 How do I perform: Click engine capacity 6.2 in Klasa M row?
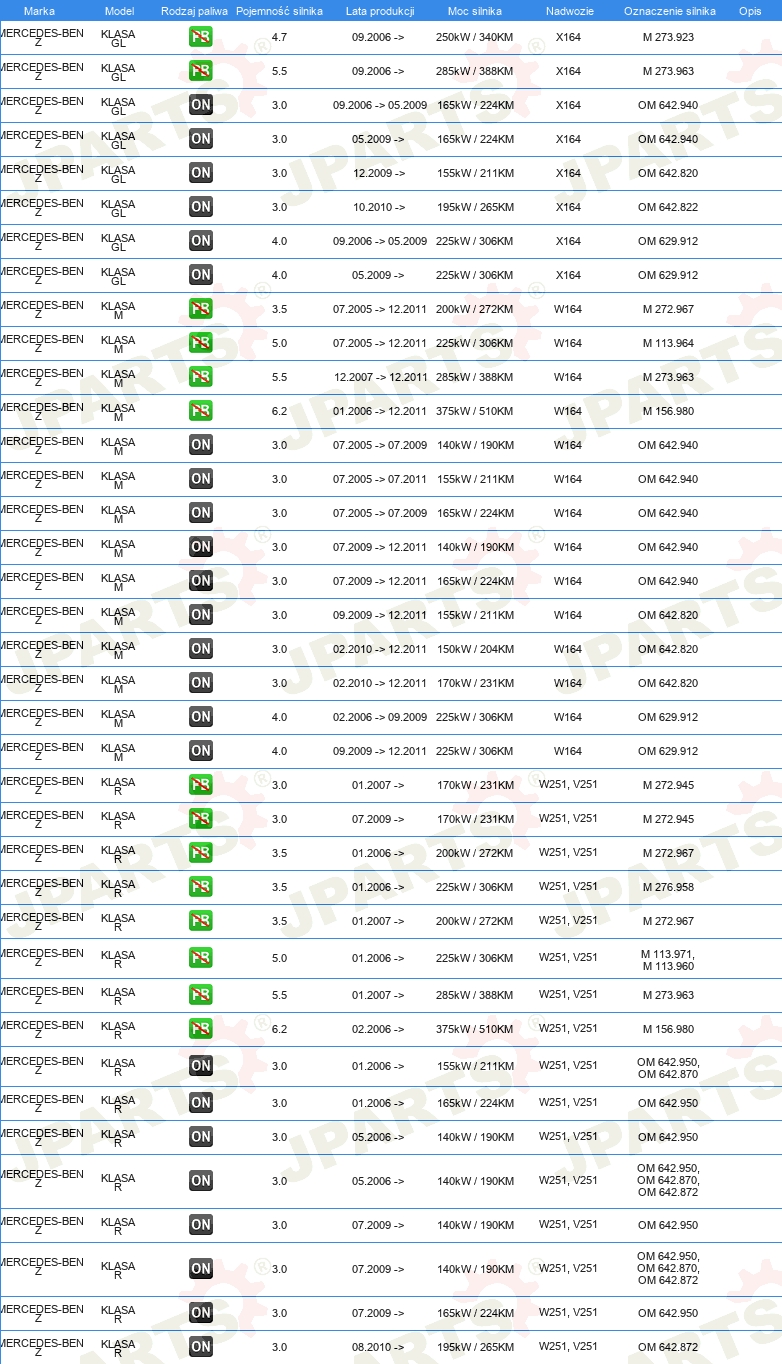[279, 411]
